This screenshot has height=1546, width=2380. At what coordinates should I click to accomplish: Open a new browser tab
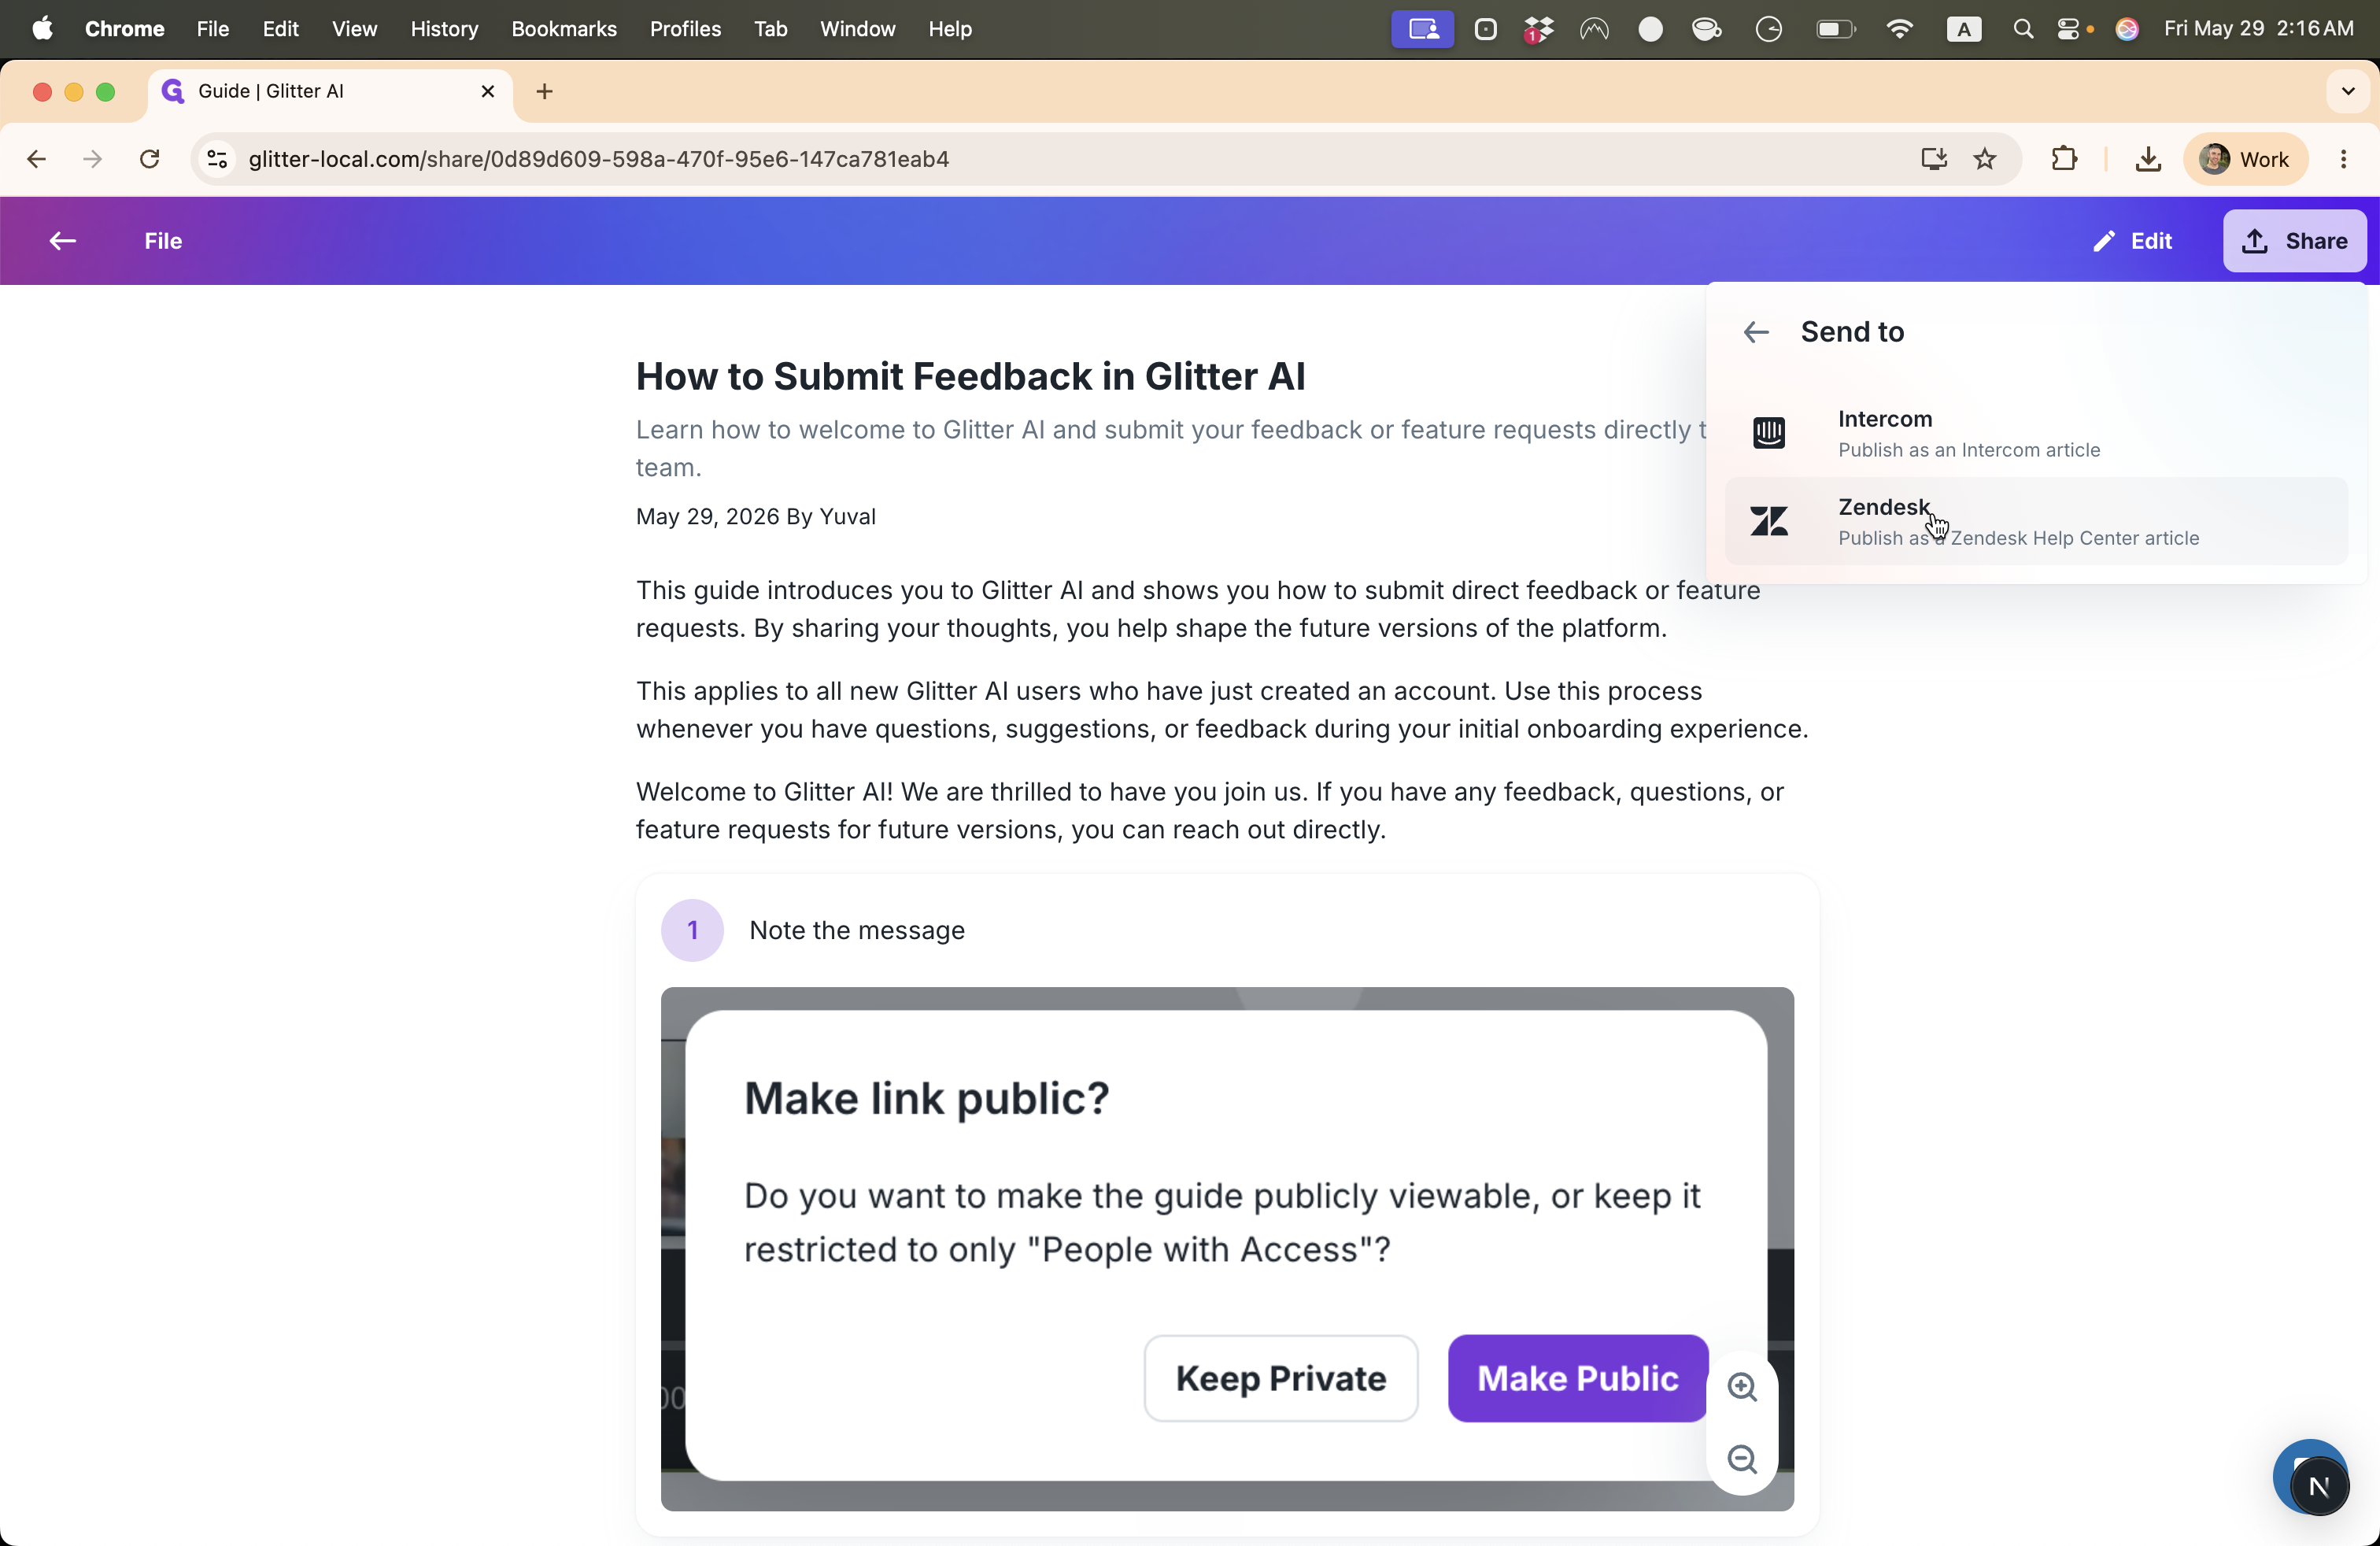(544, 92)
